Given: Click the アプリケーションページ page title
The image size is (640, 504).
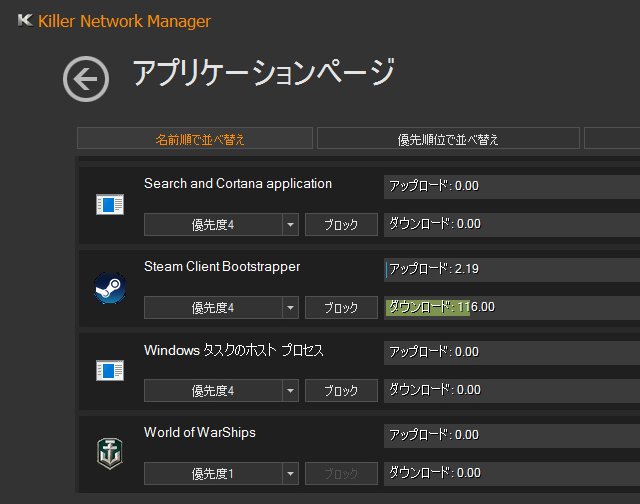Looking at the screenshot, I should pos(263,73).
